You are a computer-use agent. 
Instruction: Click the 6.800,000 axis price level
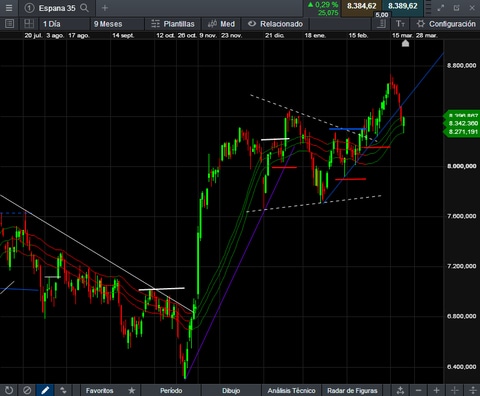point(462,316)
